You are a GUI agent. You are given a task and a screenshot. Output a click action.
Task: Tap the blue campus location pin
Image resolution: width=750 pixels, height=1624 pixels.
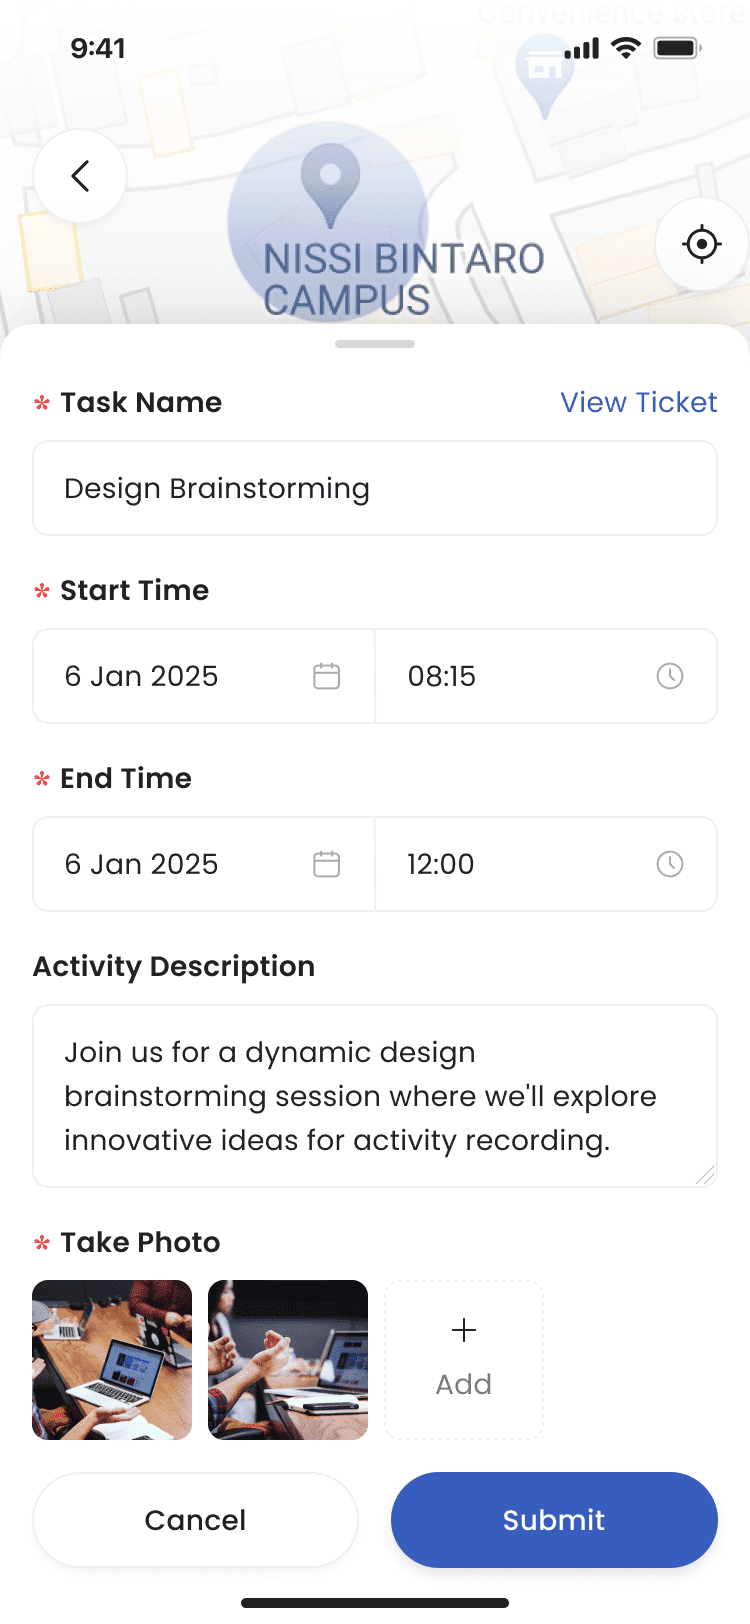[330, 182]
